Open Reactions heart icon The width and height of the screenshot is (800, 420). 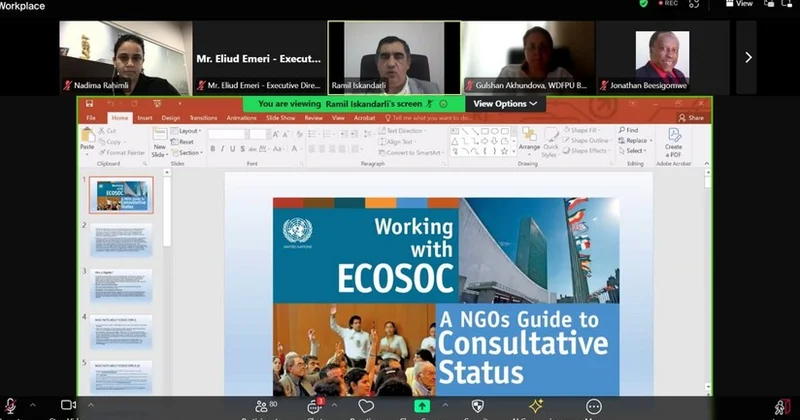pyautogui.click(x=366, y=406)
